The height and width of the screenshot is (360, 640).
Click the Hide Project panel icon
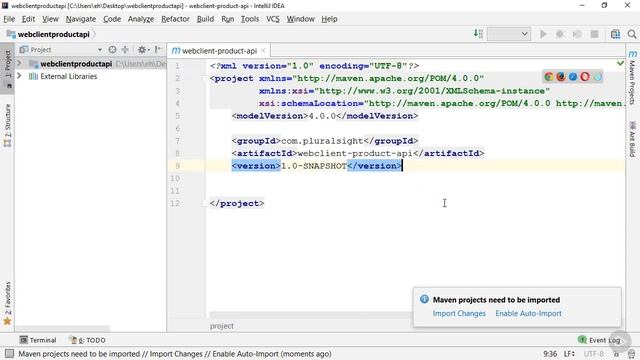(x=158, y=50)
